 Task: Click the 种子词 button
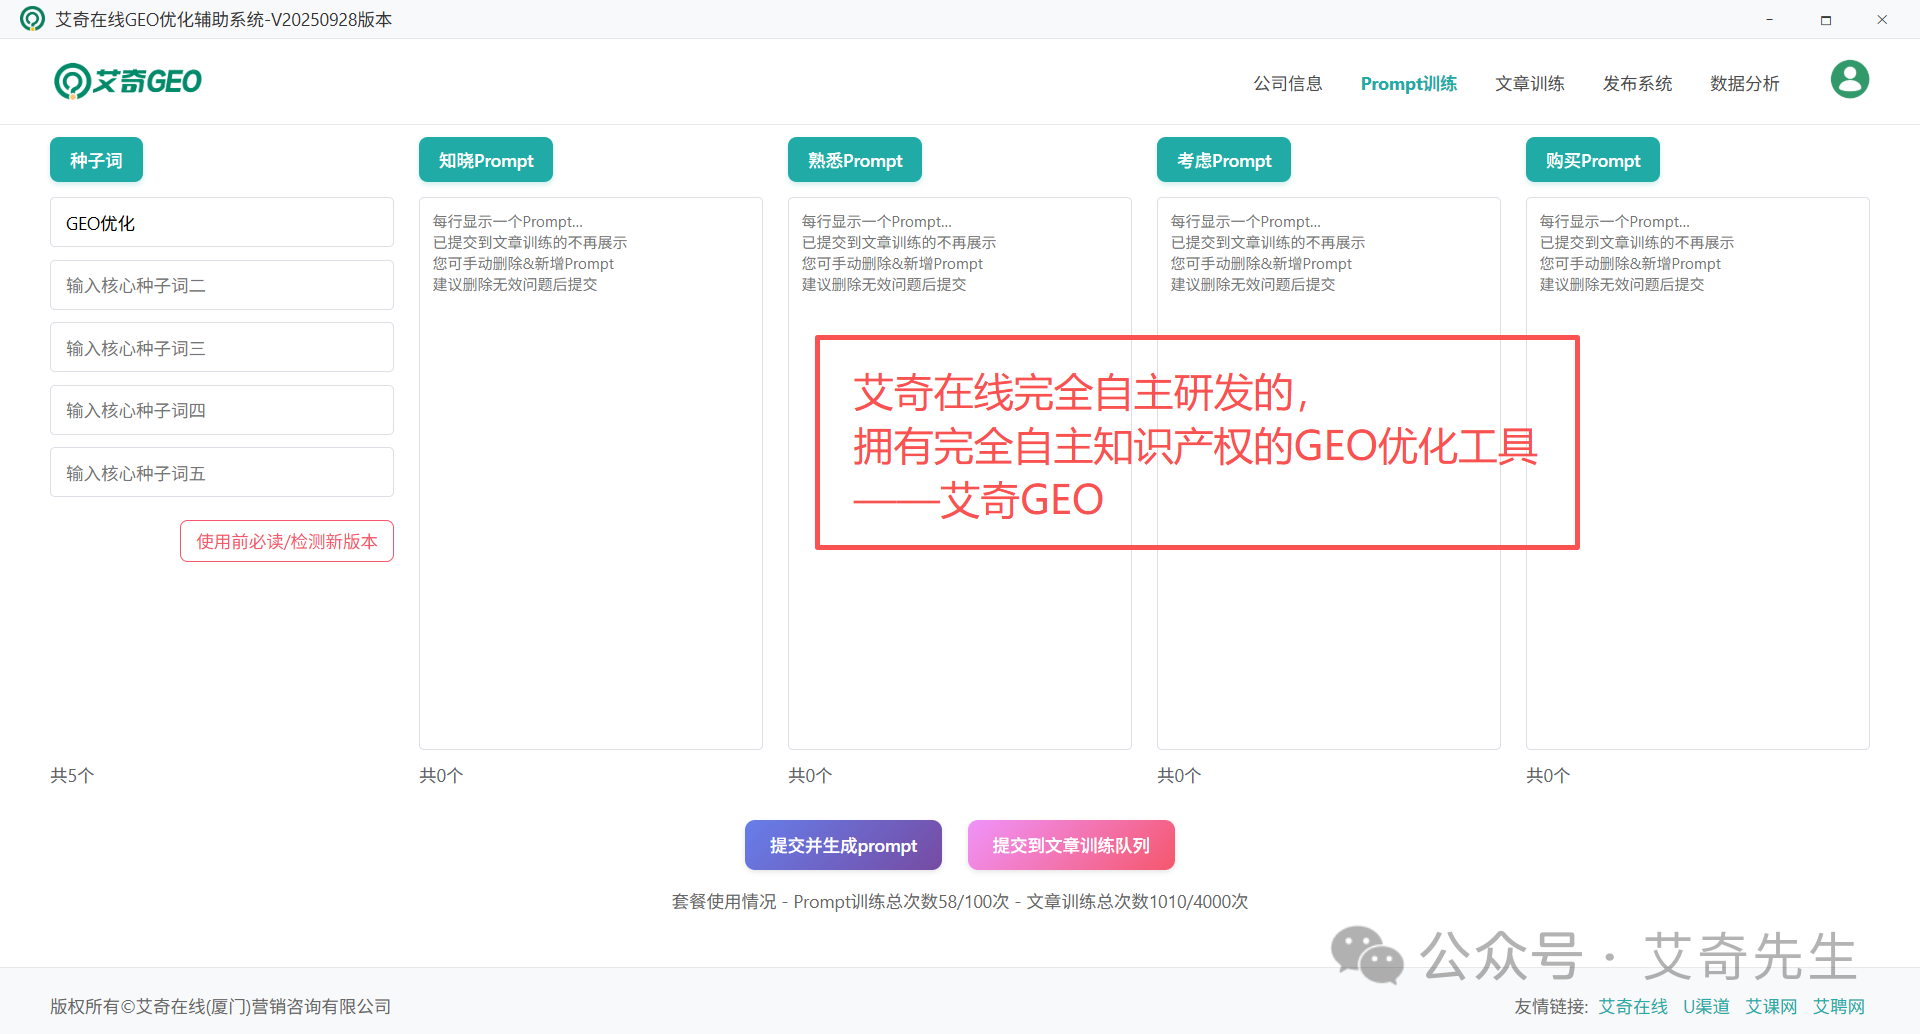point(96,160)
